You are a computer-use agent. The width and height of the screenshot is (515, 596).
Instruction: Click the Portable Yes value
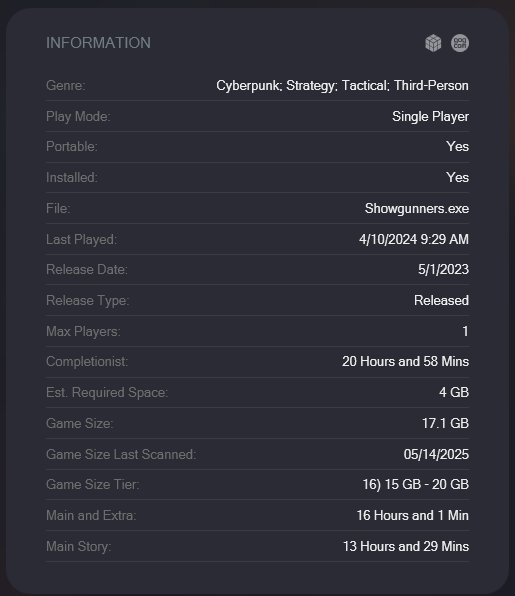[458, 147]
